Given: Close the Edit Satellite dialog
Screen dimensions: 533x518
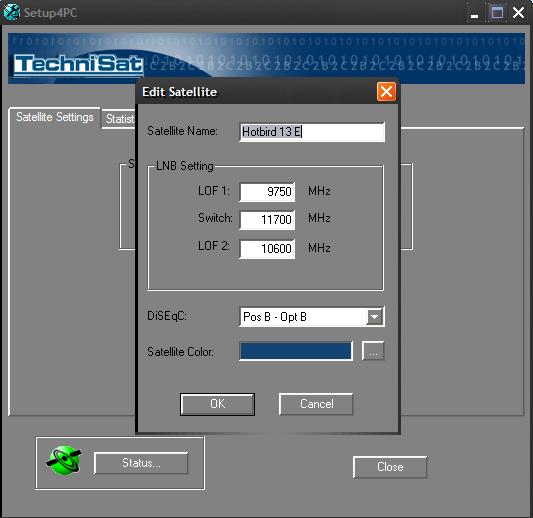Looking at the screenshot, I should tap(386, 91).
